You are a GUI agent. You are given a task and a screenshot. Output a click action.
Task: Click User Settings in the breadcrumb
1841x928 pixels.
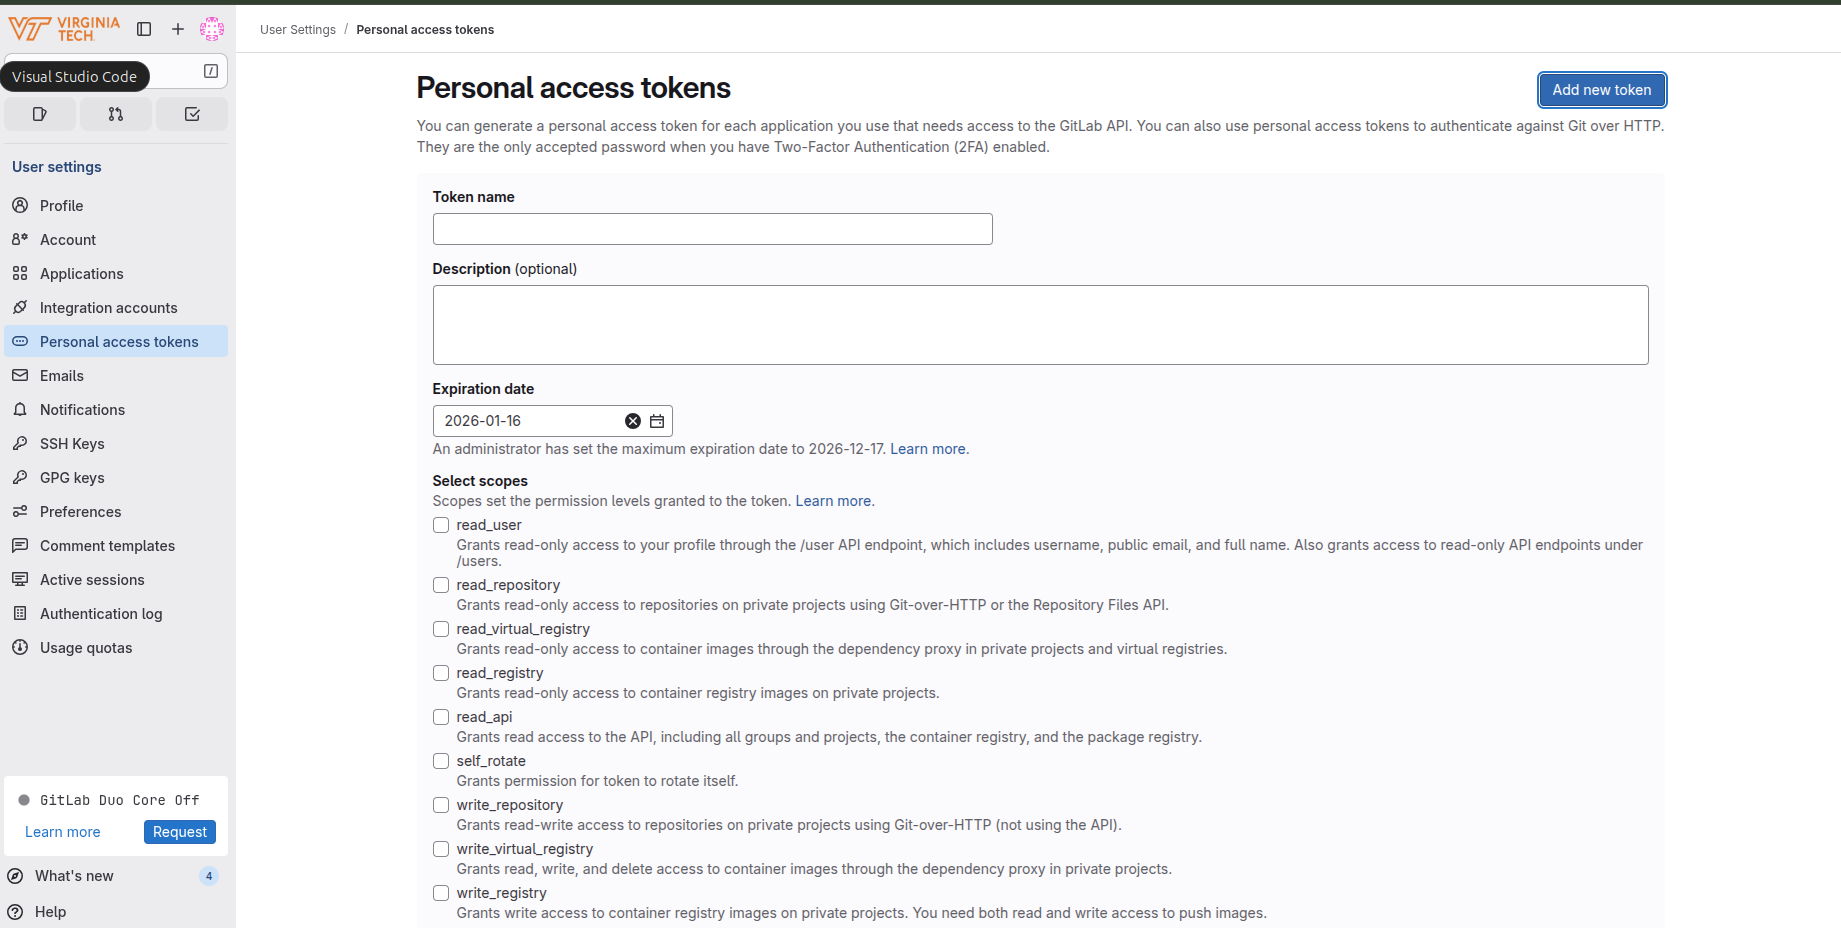point(298,30)
